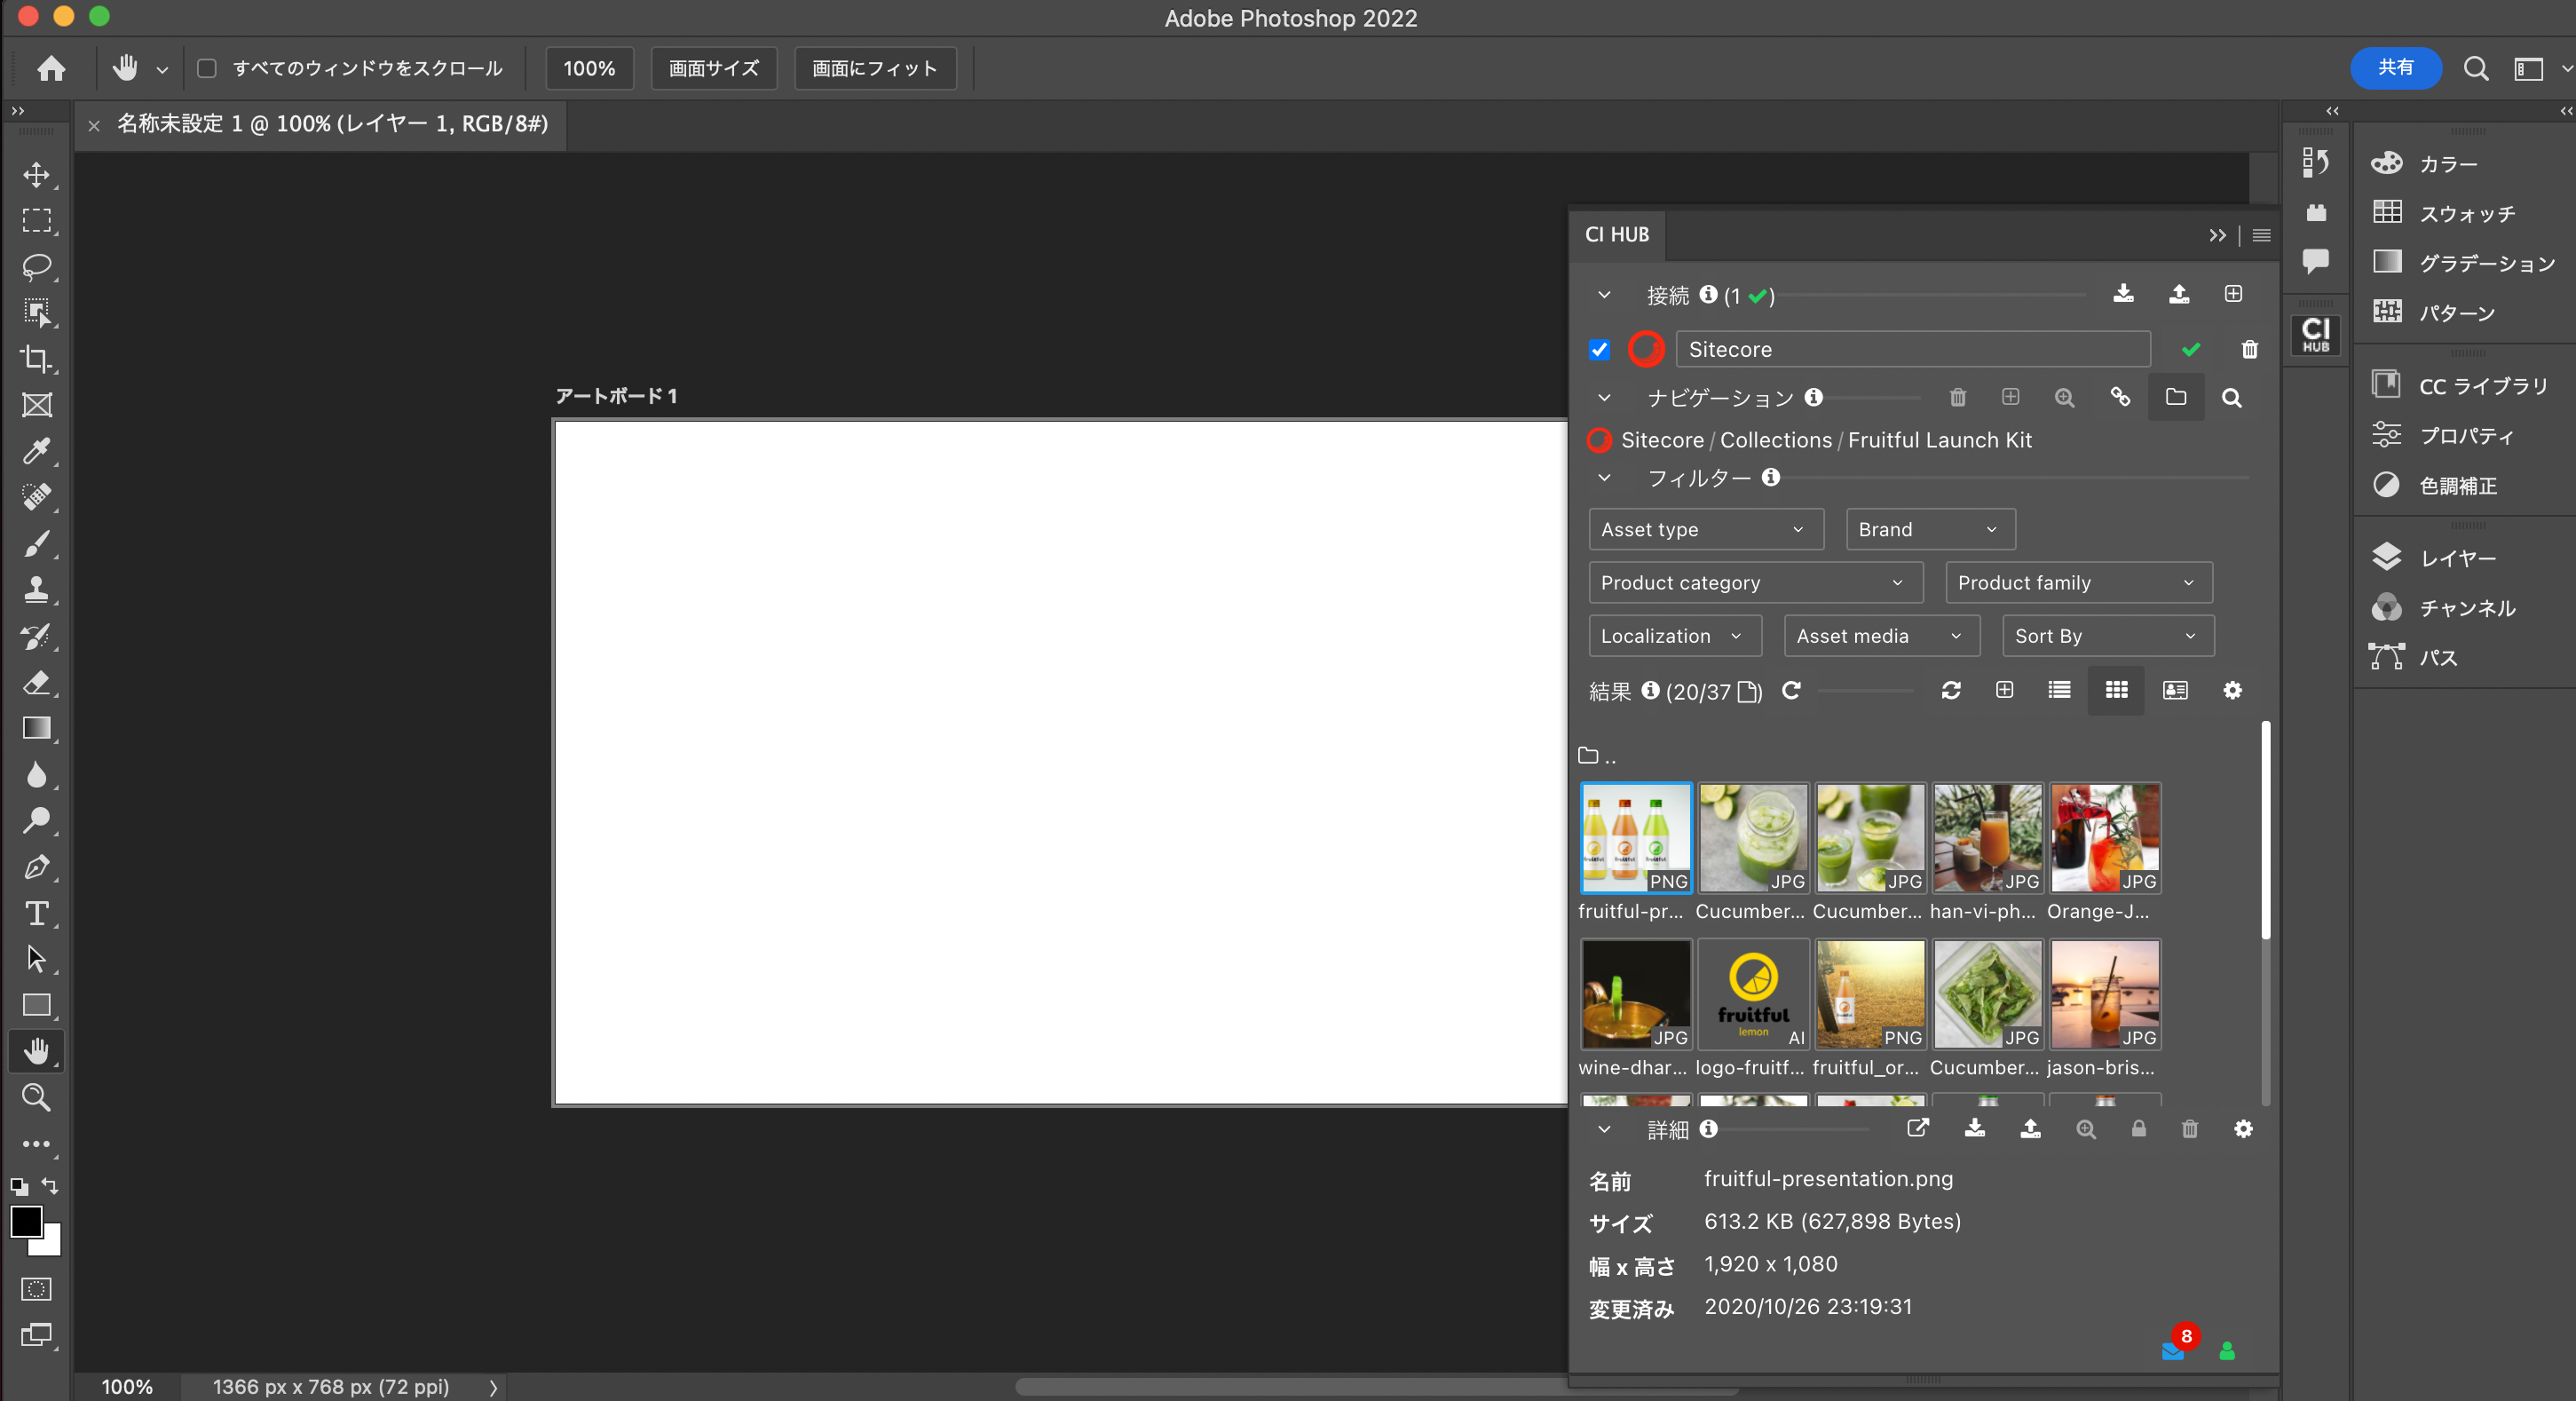Click the 画面にフィット button
This screenshot has width=2576, height=1401.
click(x=873, y=67)
